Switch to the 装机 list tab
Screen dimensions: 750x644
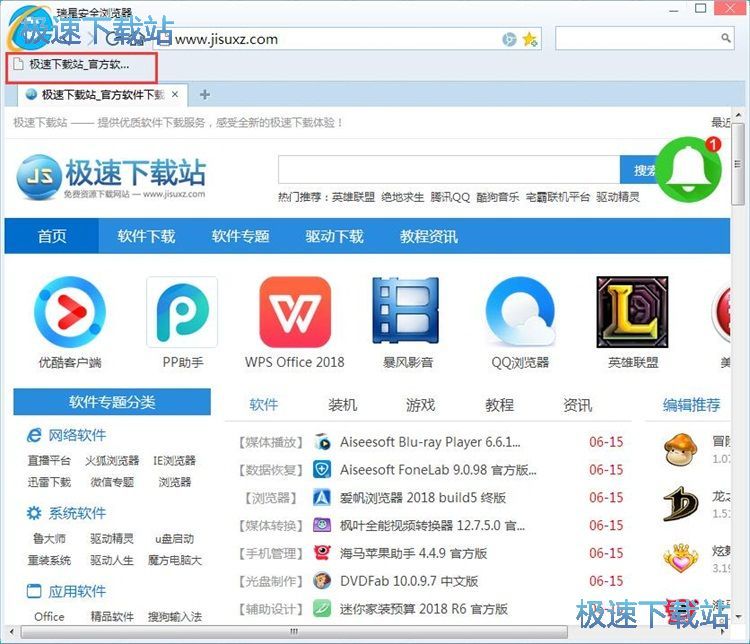point(342,405)
